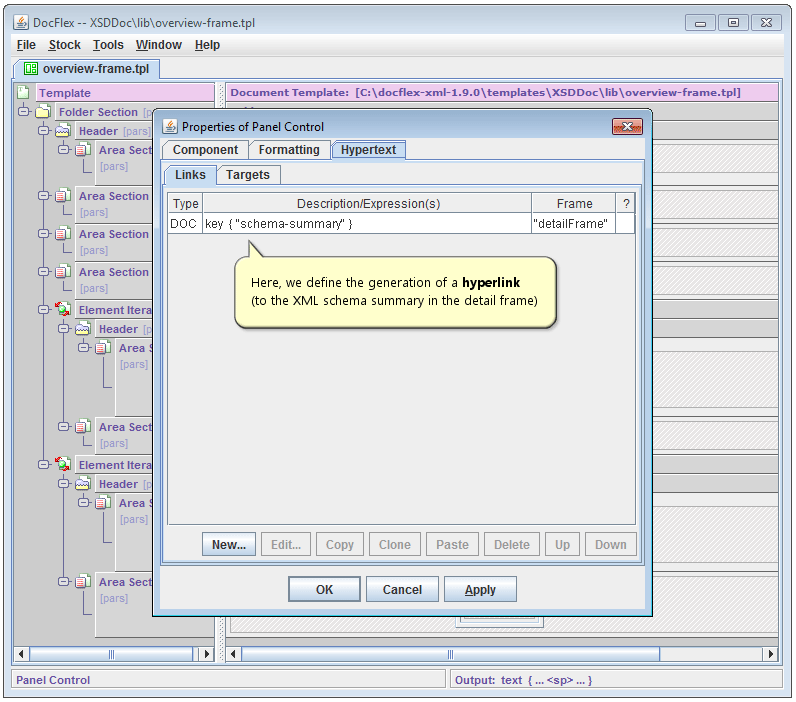Switch to the Component tab
This screenshot has width=796, height=702.
pos(205,150)
